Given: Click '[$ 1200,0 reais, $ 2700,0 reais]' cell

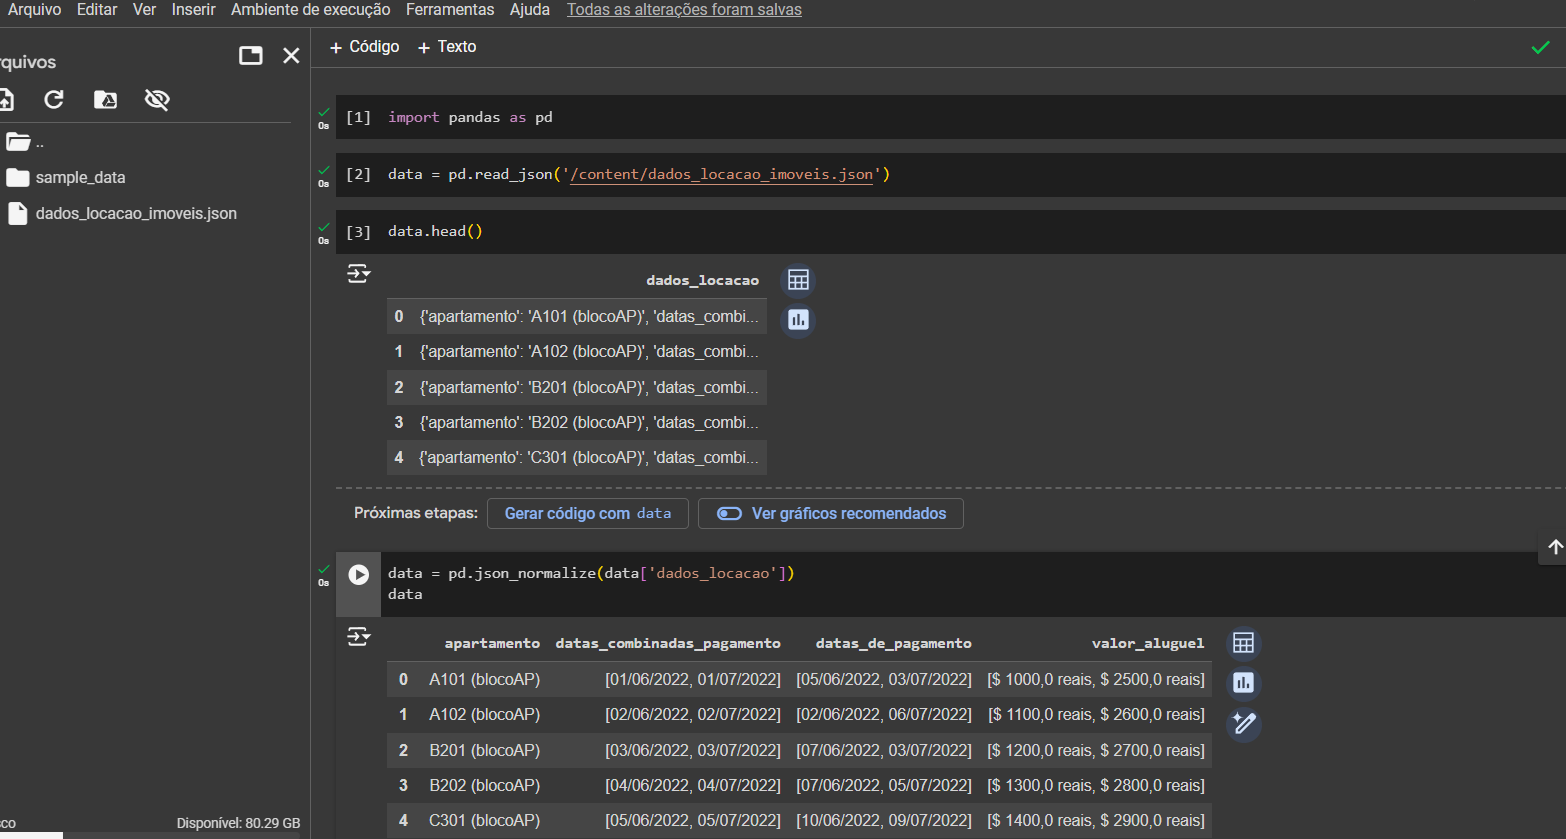Looking at the screenshot, I should tap(1095, 750).
